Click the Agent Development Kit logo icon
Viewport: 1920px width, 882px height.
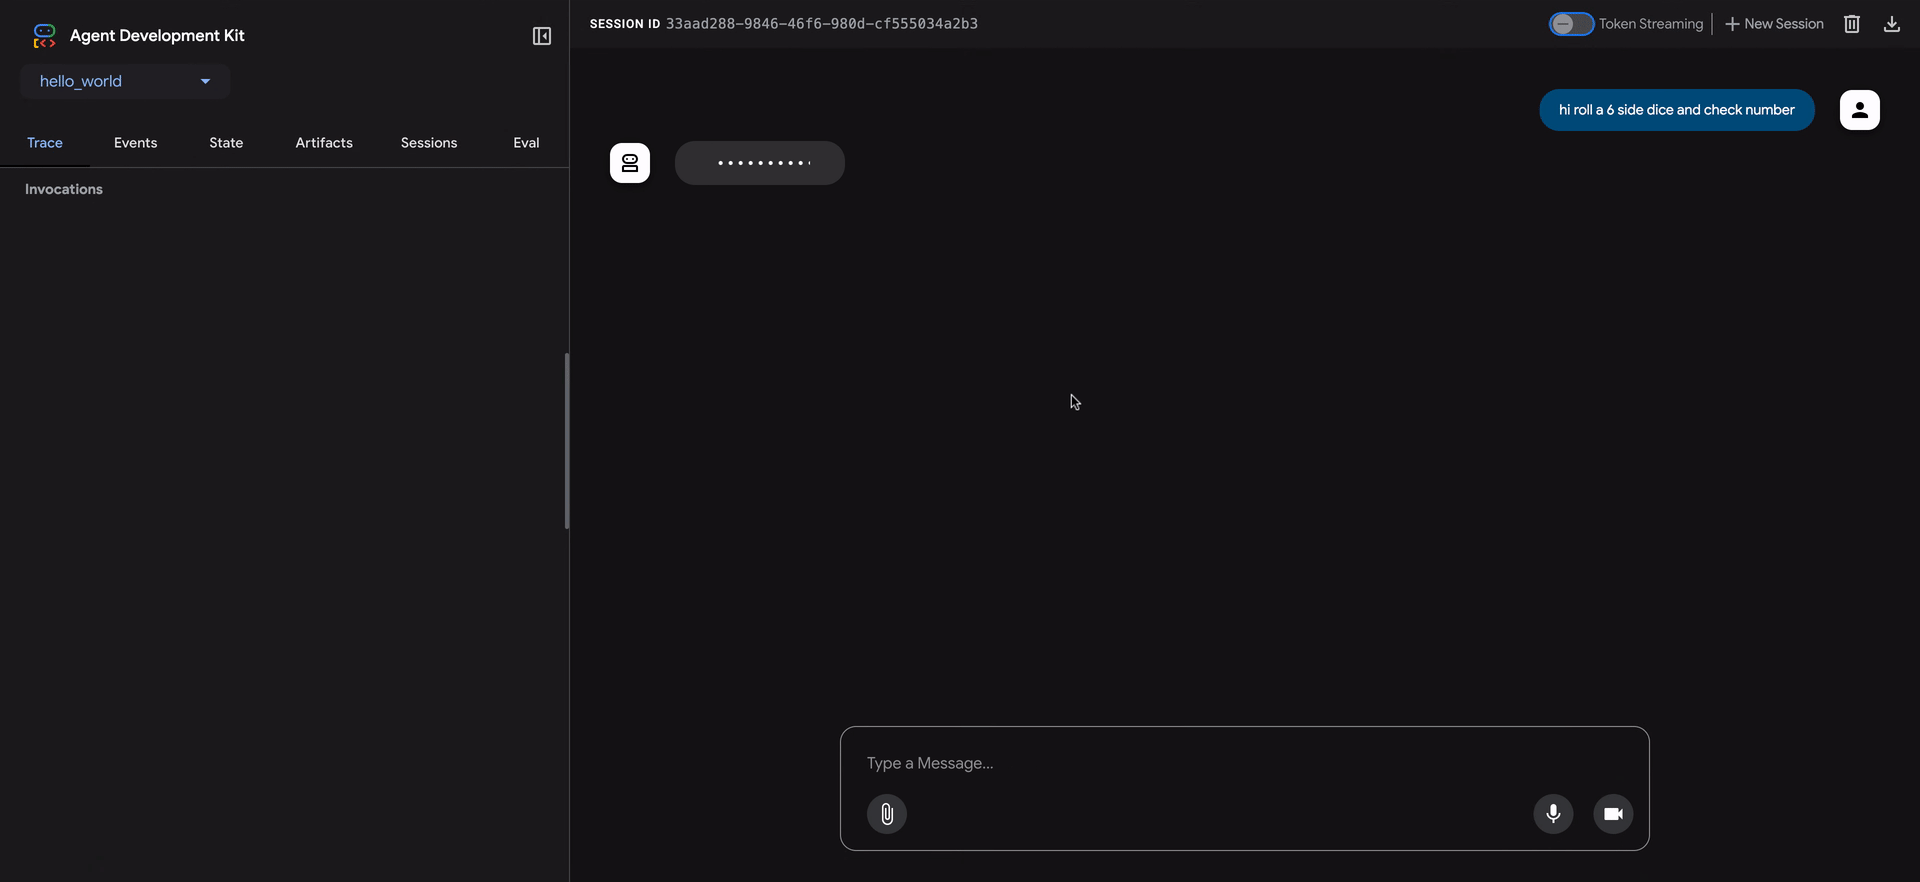pos(44,36)
